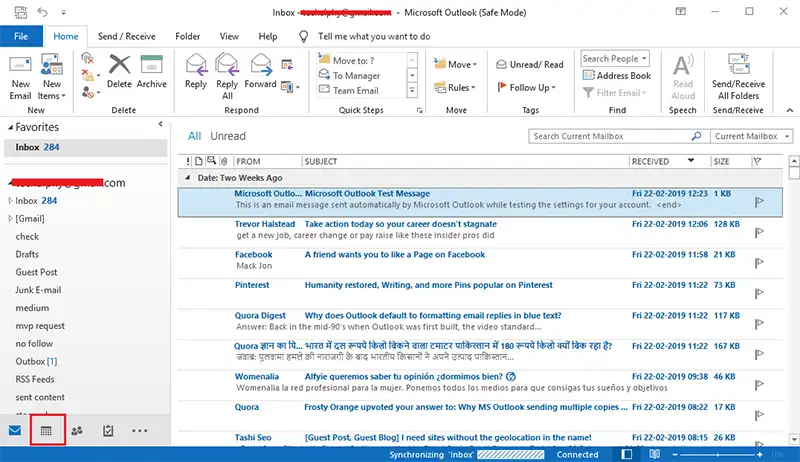Screen dimensions: 800x462
Task: Collapse the Favorites section
Action: [x=10, y=127]
